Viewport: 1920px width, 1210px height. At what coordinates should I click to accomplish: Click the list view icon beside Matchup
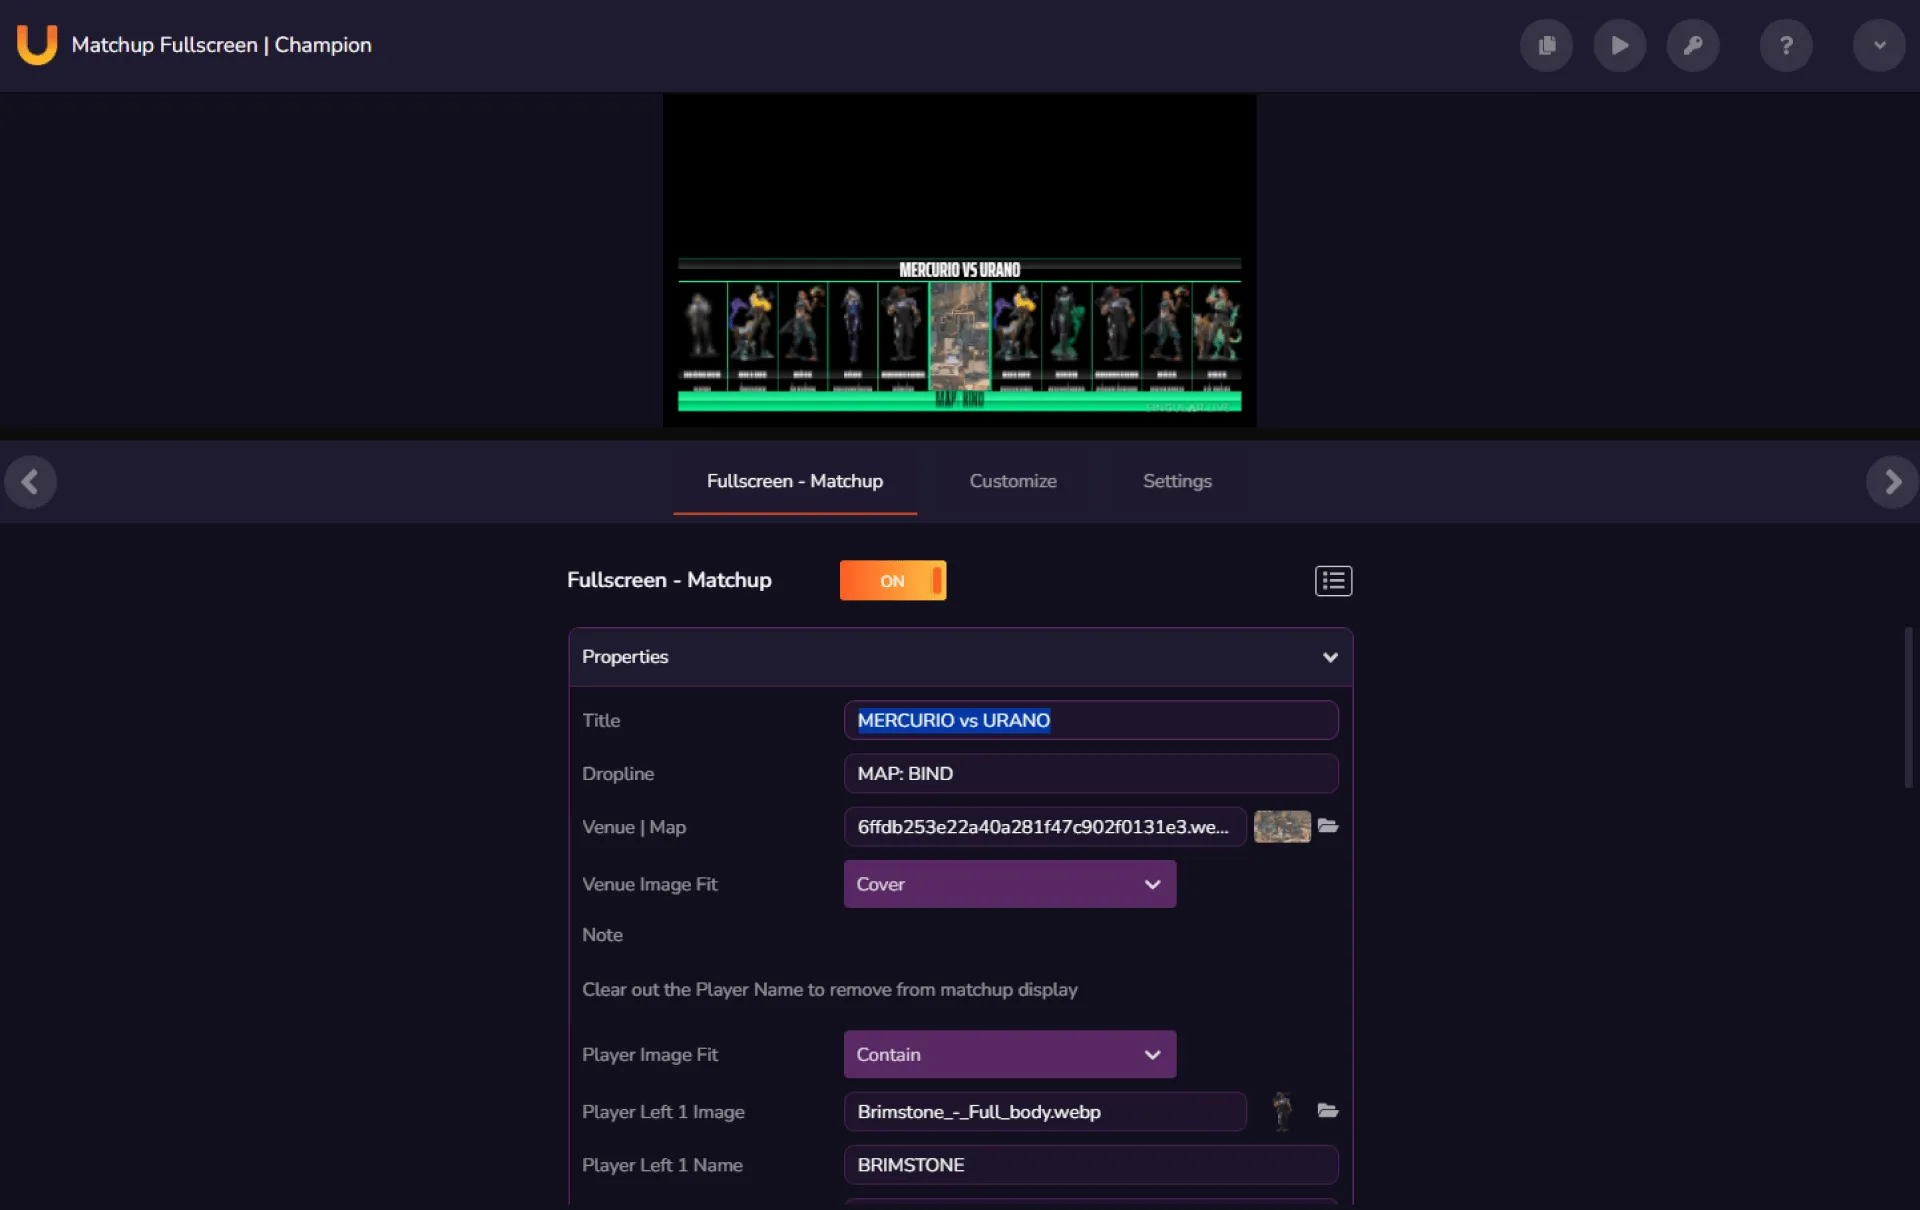tap(1333, 581)
